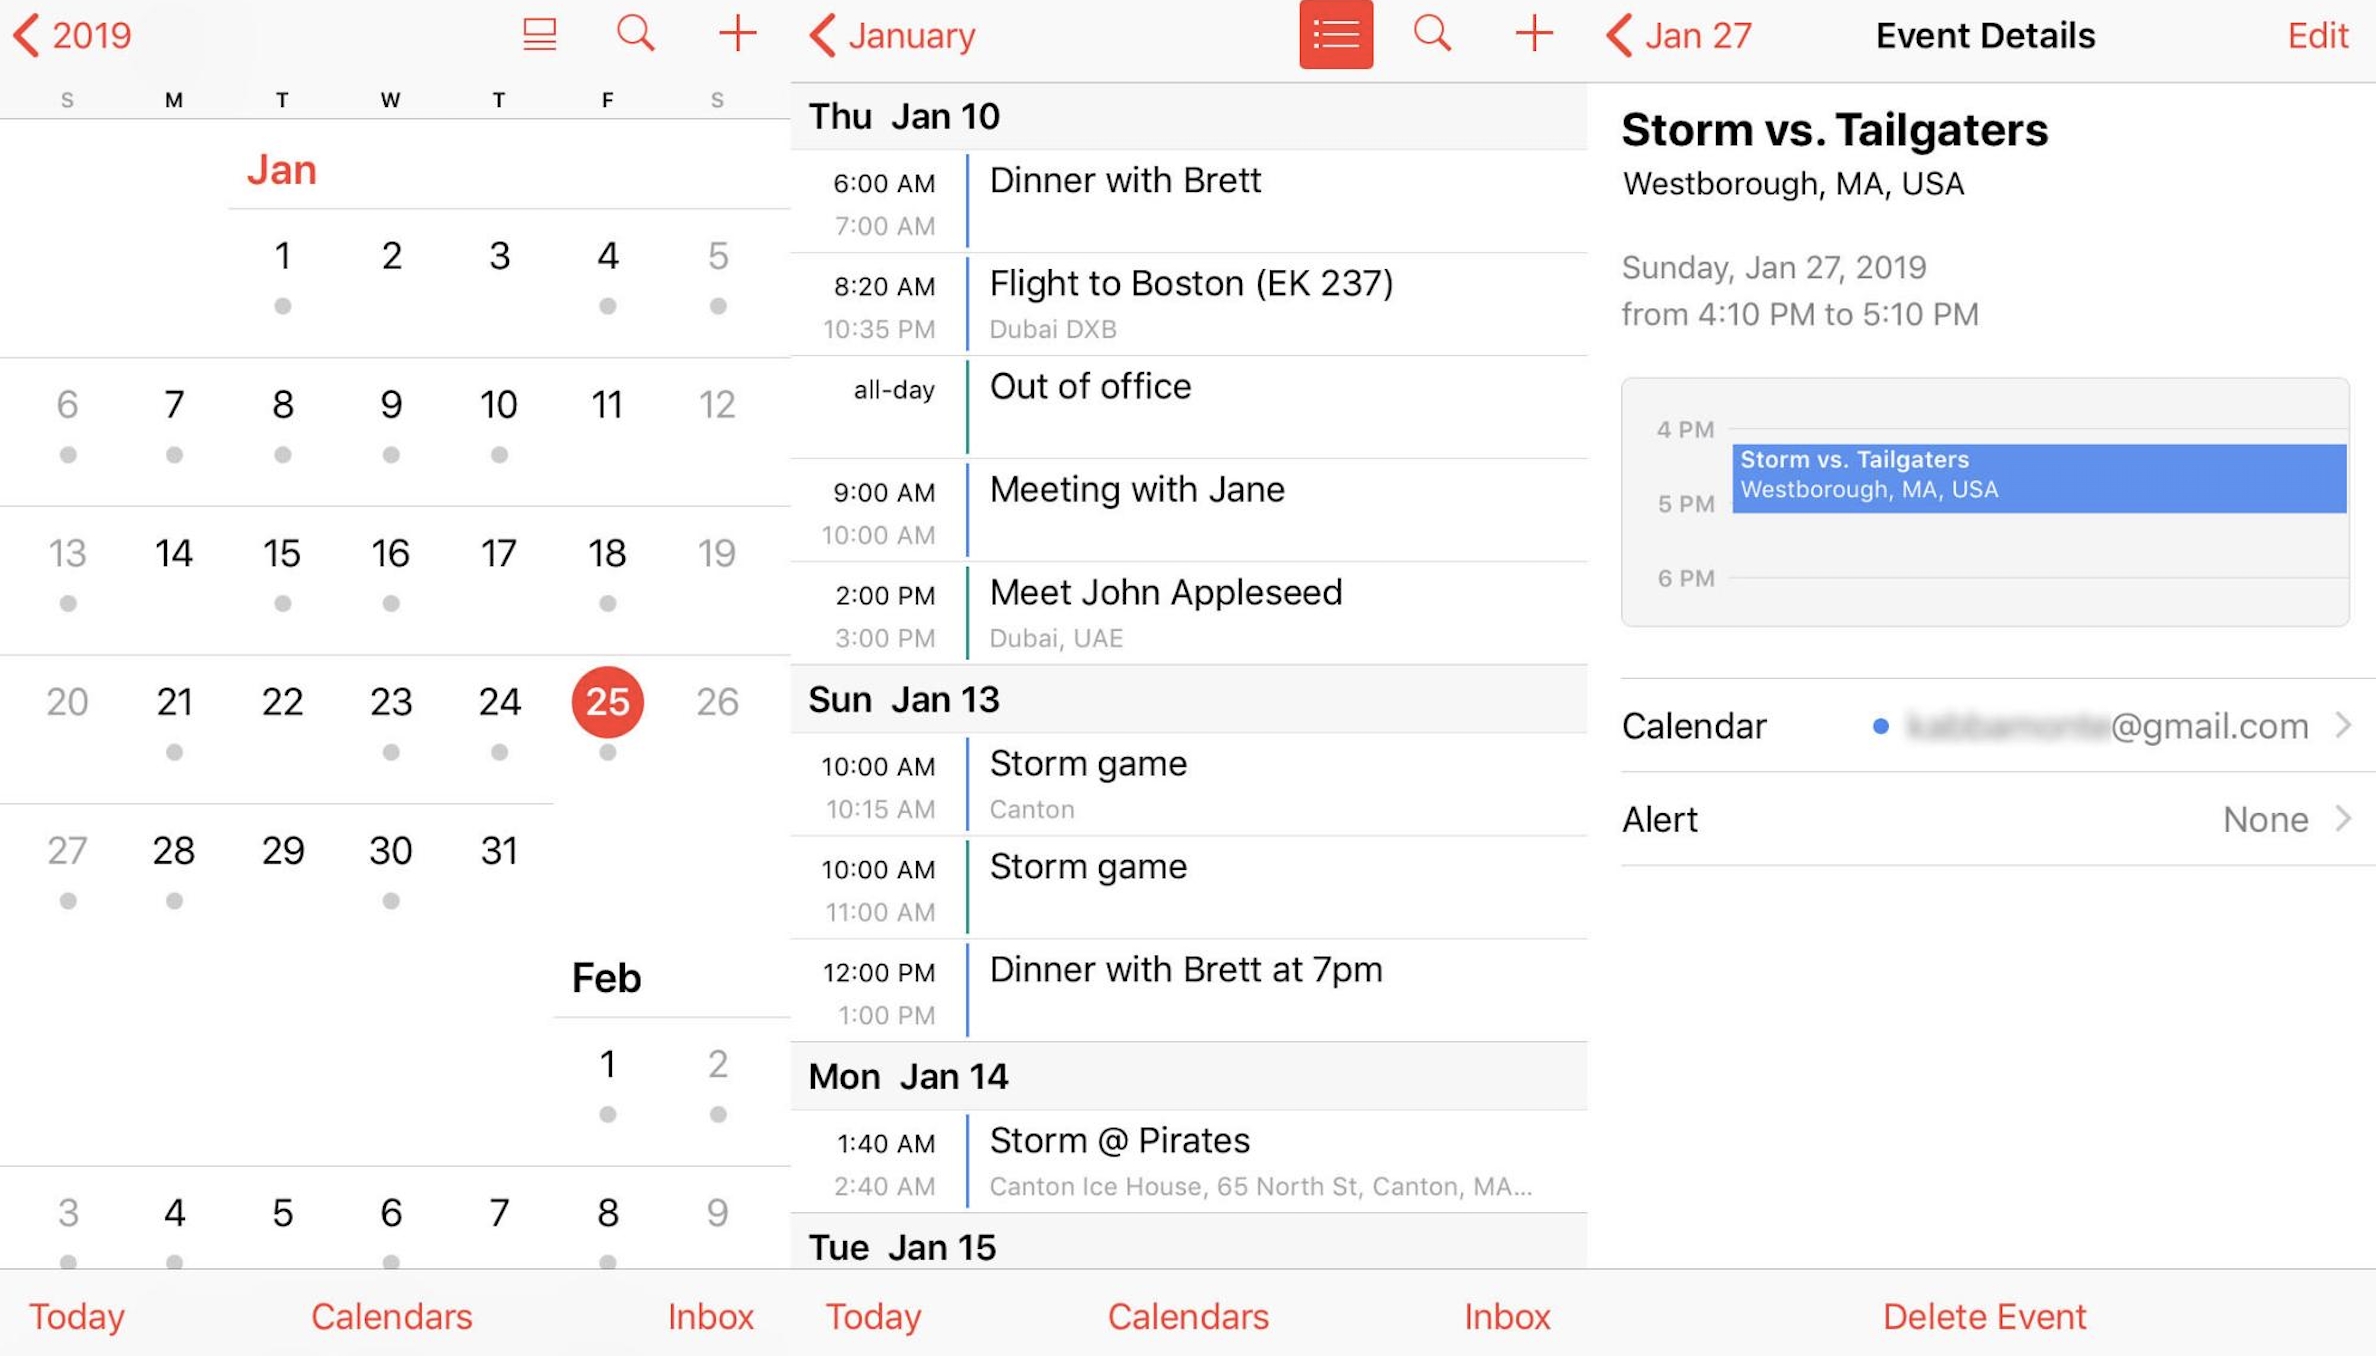This screenshot has height=1356, width=2376.
Task: Tap the calendar grid layout icon
Action: click(x=542, y=33)
